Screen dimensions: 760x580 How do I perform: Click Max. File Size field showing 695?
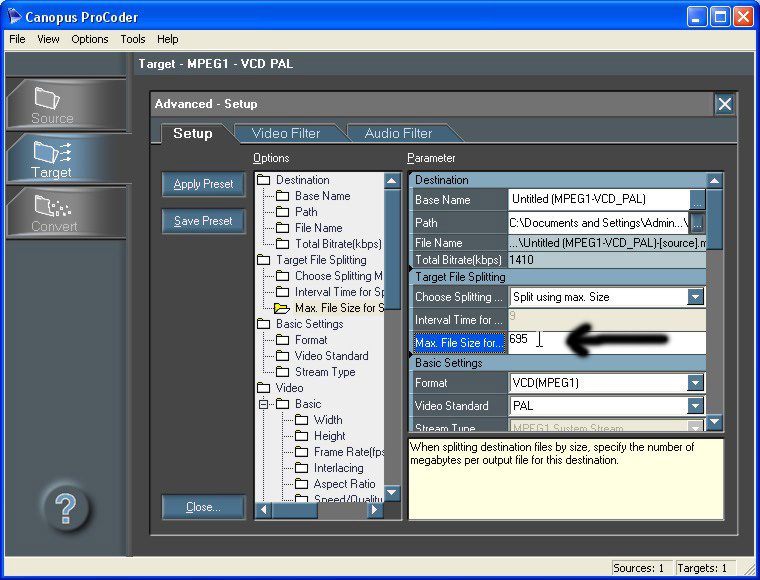coord(606,343)
